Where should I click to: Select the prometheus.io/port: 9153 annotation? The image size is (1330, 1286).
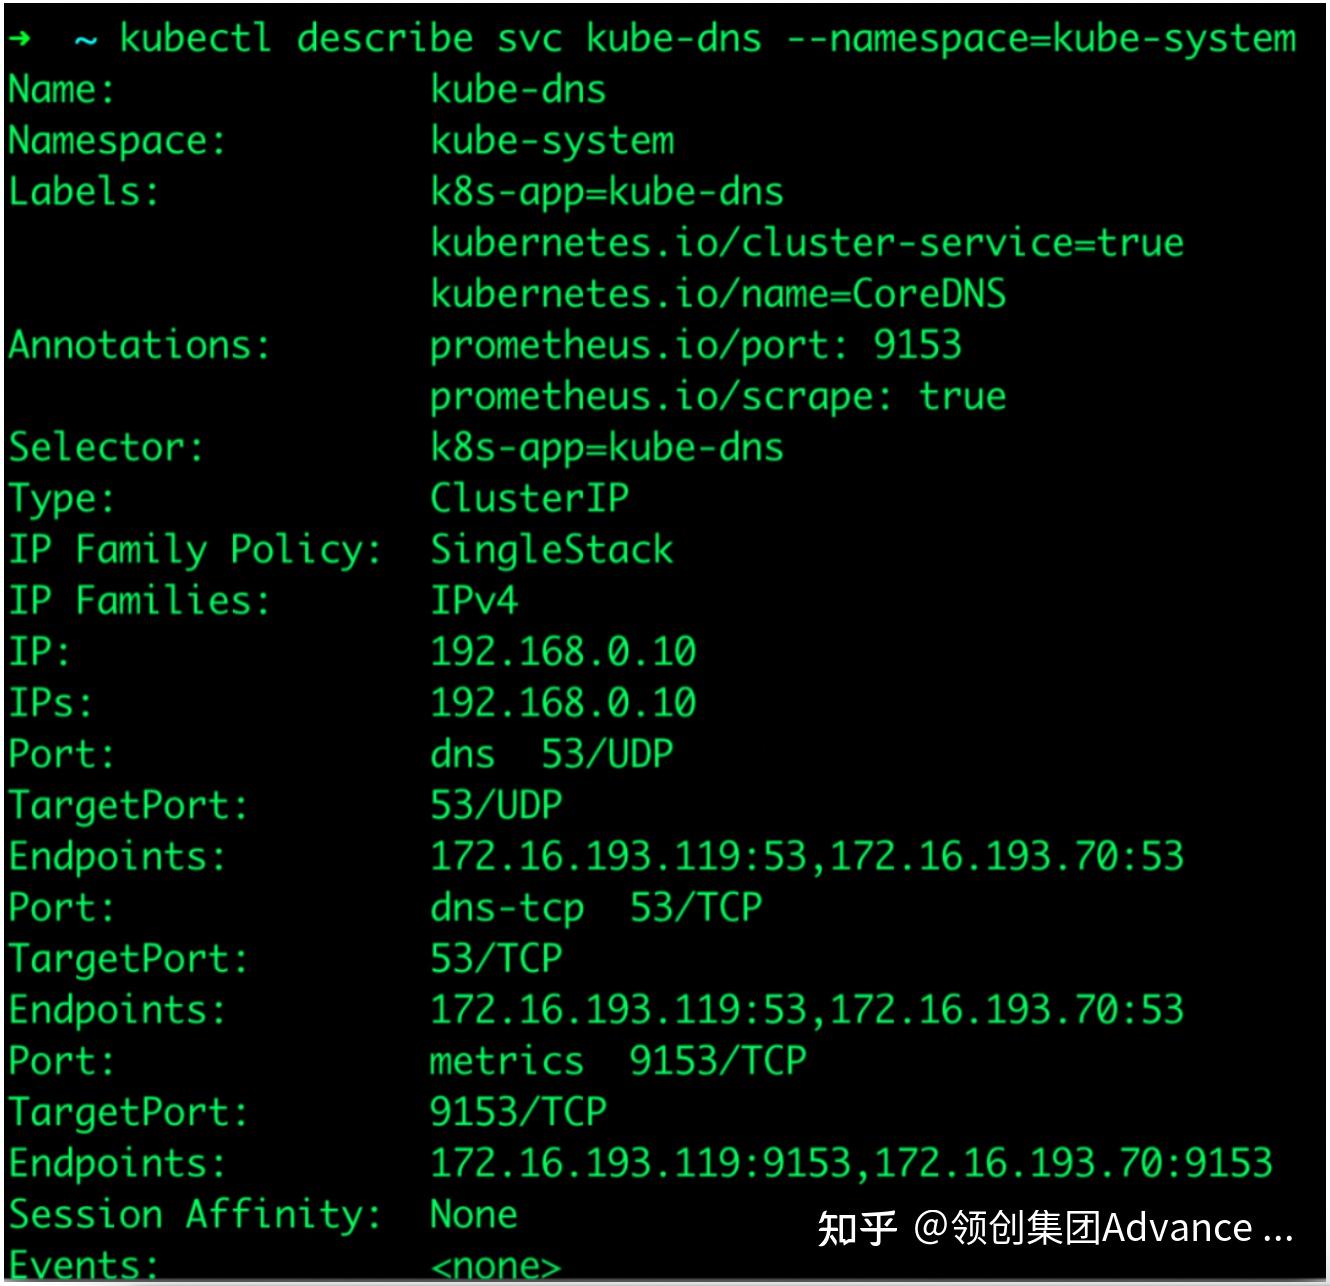tap(696, 346)
